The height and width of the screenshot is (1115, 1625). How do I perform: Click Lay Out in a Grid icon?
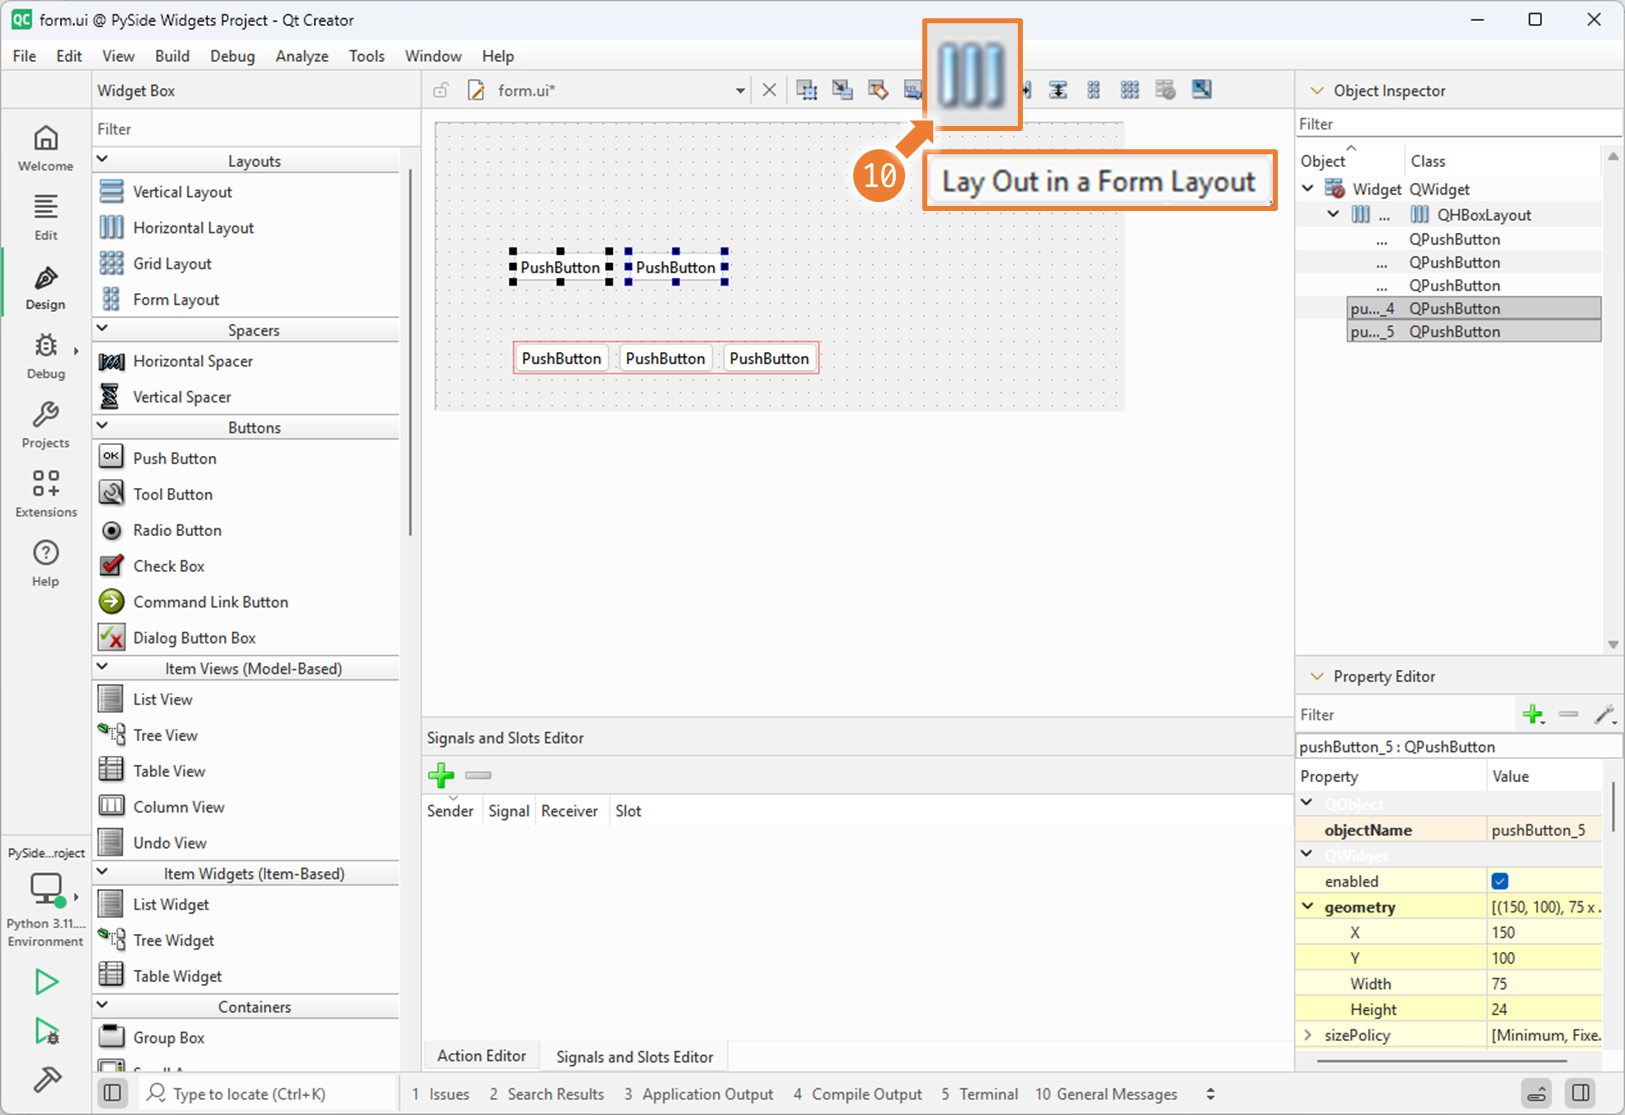click(1130, 90)
